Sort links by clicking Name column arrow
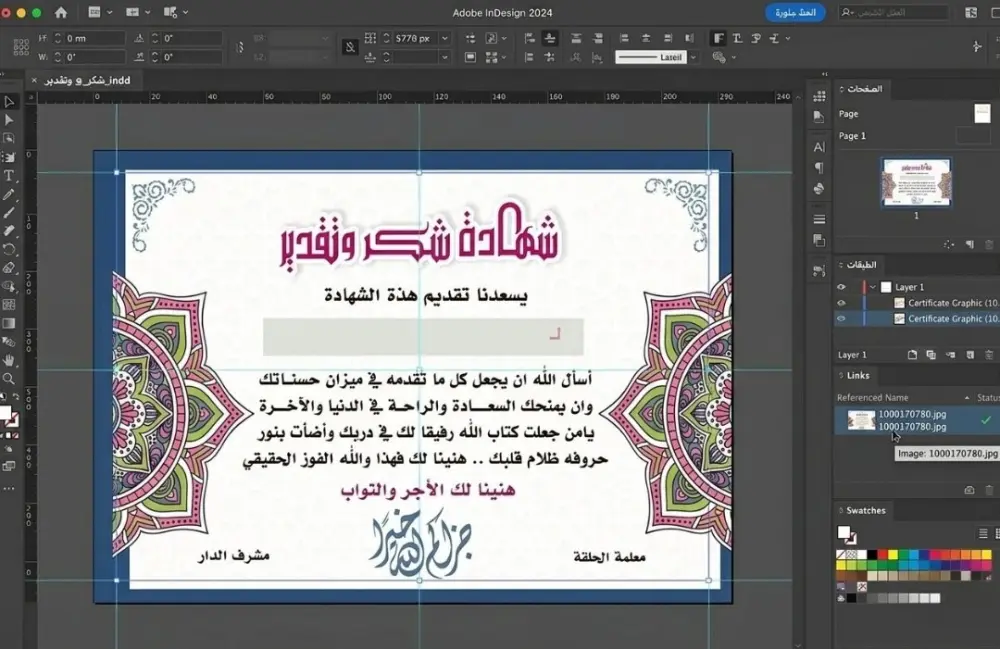The image size is (1000, 649). pyautogui.click(x=967, y=397)
